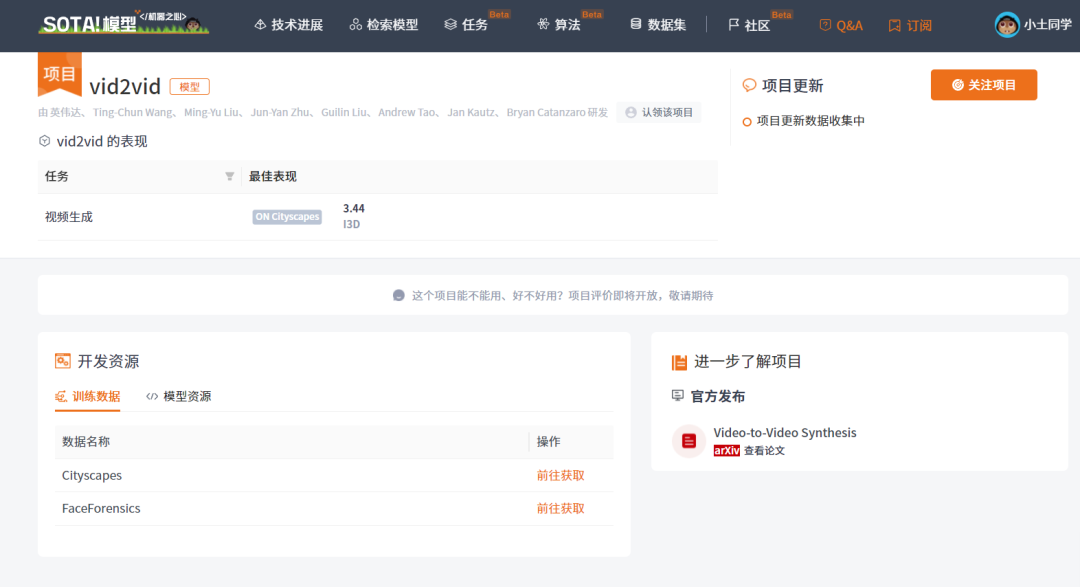Click the hexagon icon beside vid2vid 的表现
Image resolution: width=1080 pixels, height=587 pixels.
point(45,141)
